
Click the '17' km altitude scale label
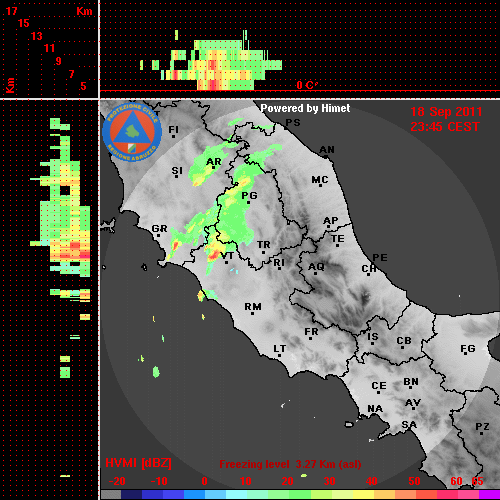click(x=11, y=11)
